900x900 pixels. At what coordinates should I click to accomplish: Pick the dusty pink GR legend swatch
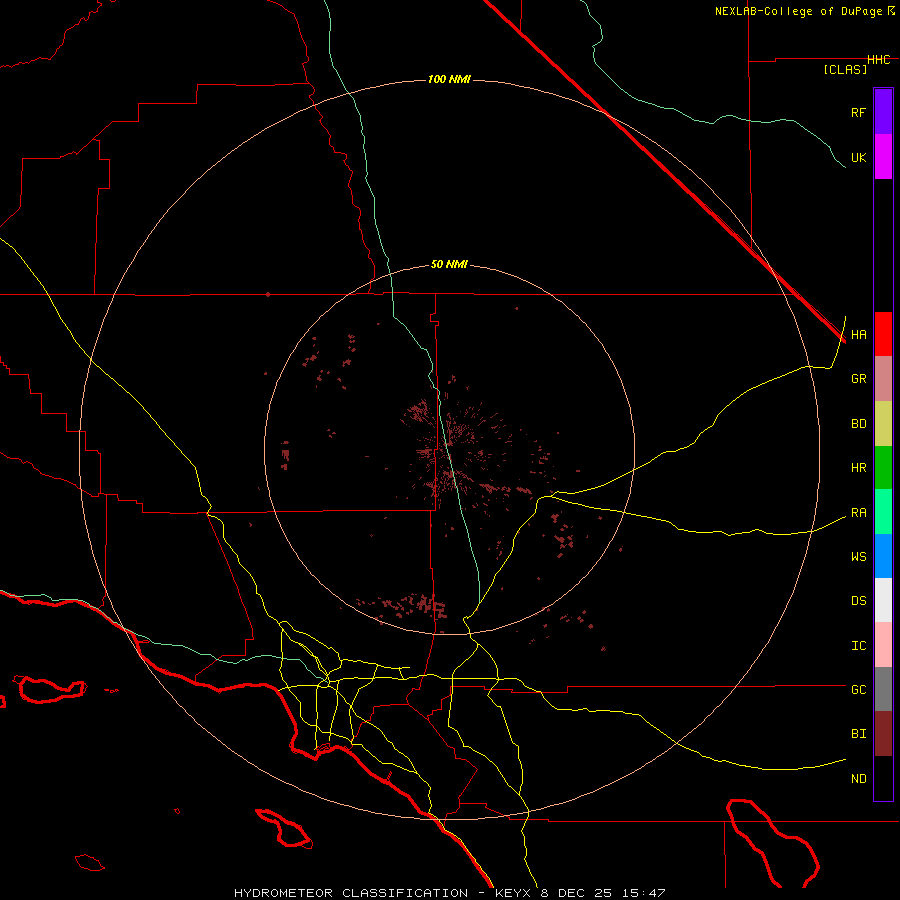tap(883, 378)
